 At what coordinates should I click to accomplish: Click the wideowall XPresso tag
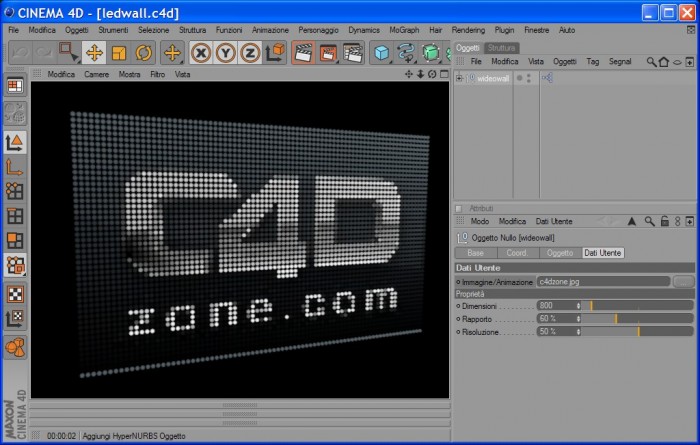point(547,78)
